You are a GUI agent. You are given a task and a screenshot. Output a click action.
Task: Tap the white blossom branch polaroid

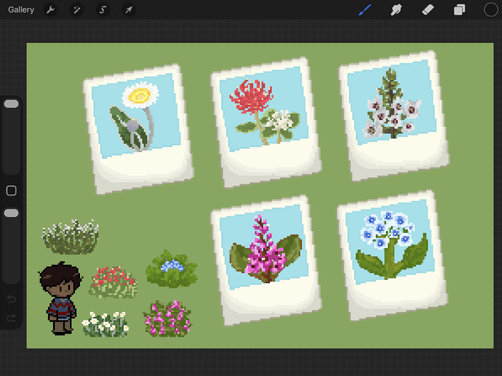tap(394, 116)
